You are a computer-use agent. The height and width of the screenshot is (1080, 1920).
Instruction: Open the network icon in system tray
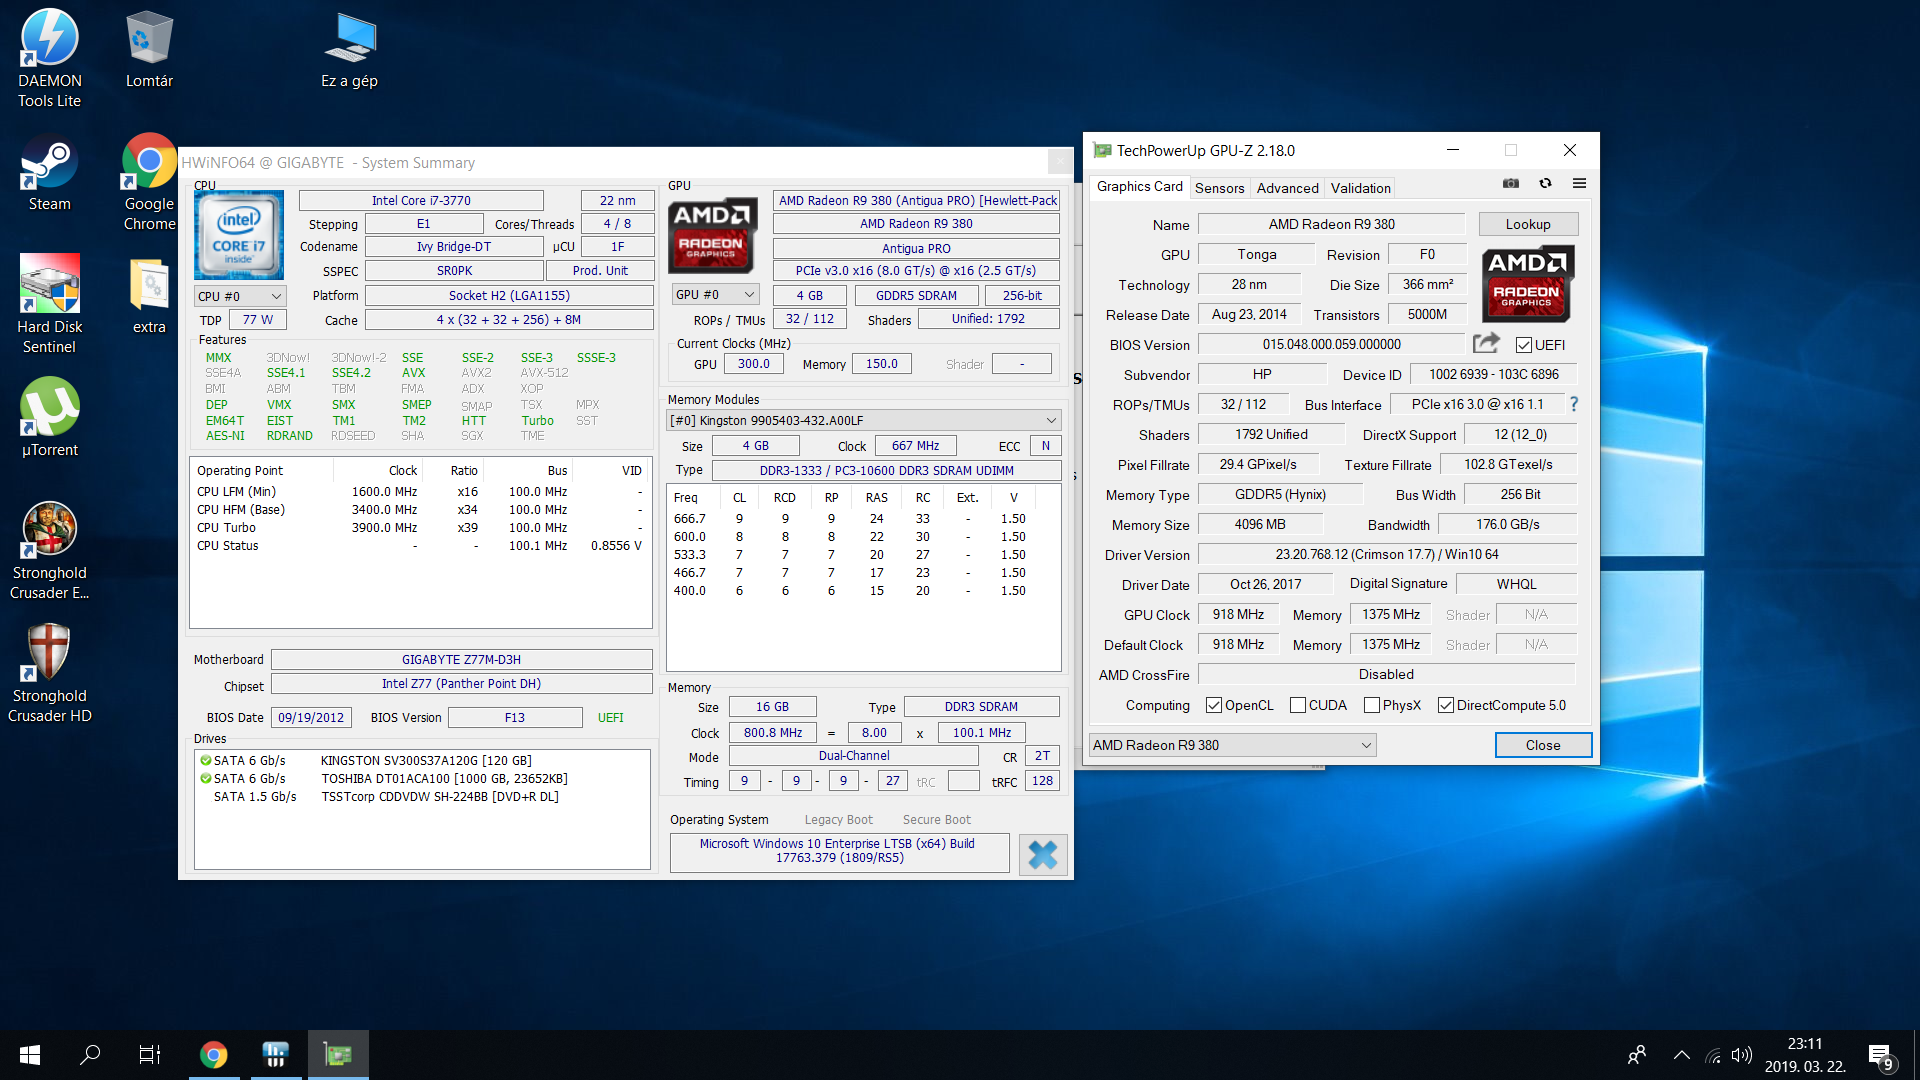coord(1712,1055)
